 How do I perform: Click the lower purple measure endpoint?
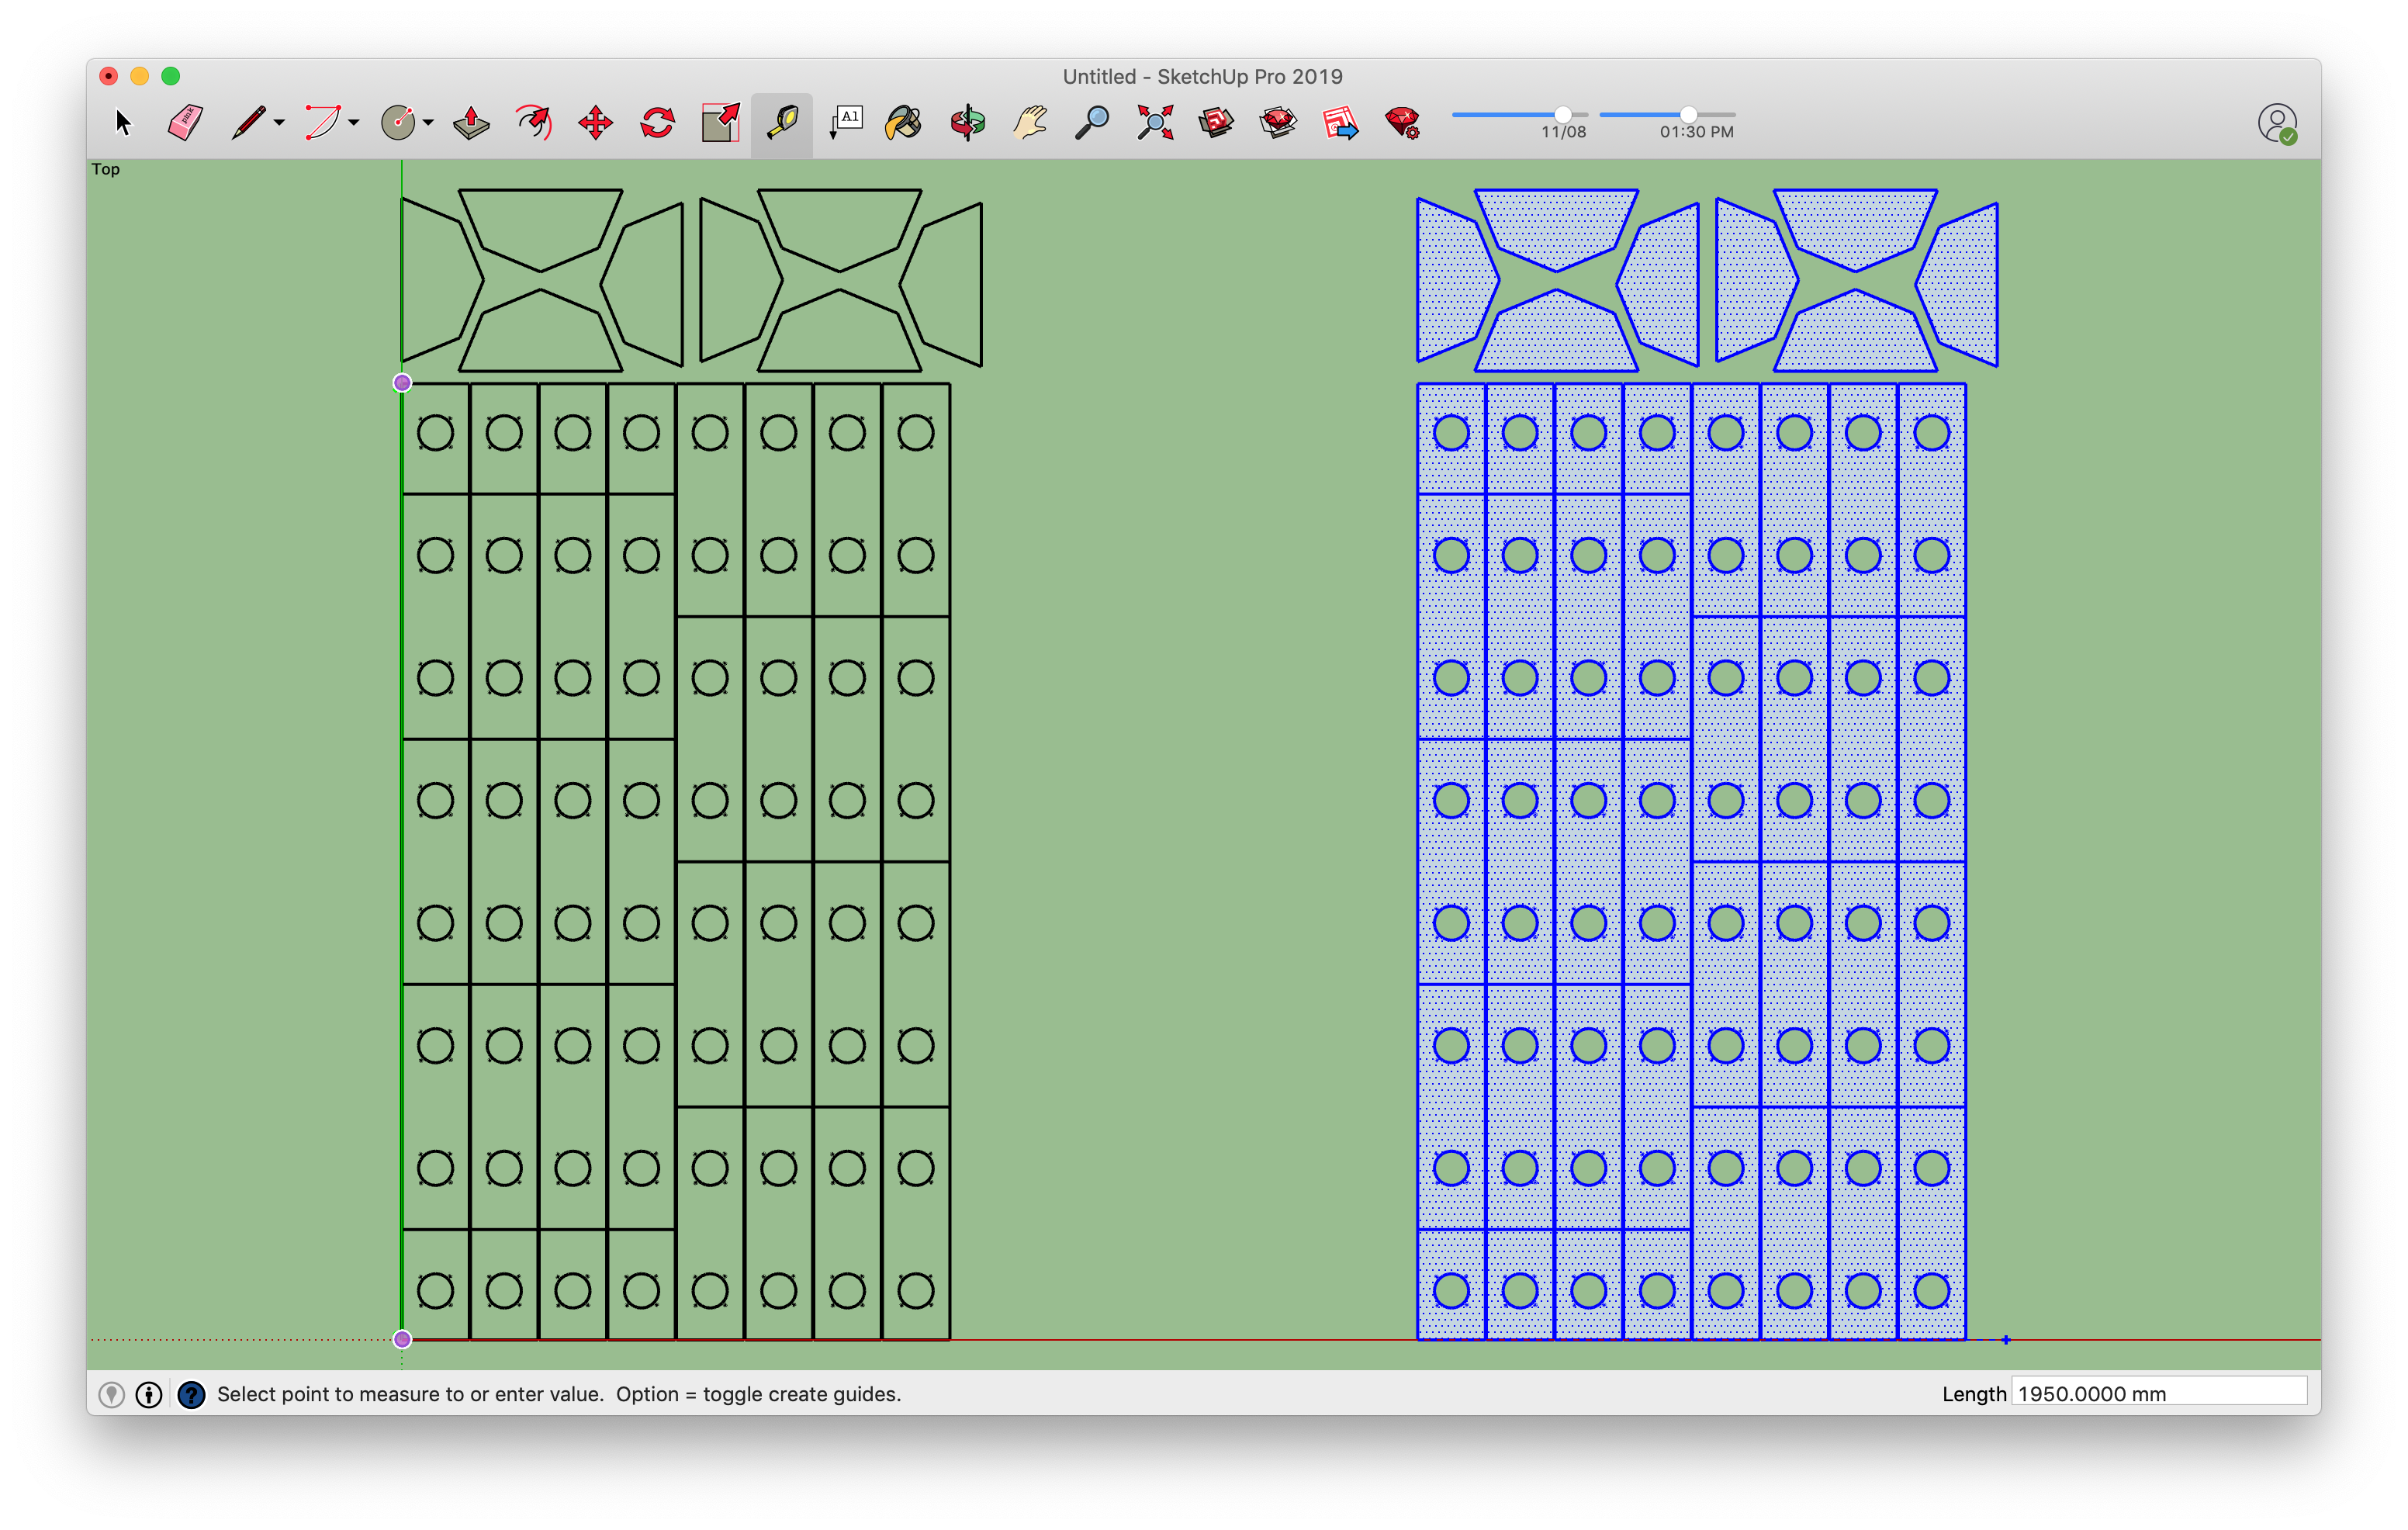[x=402, y=1339]
